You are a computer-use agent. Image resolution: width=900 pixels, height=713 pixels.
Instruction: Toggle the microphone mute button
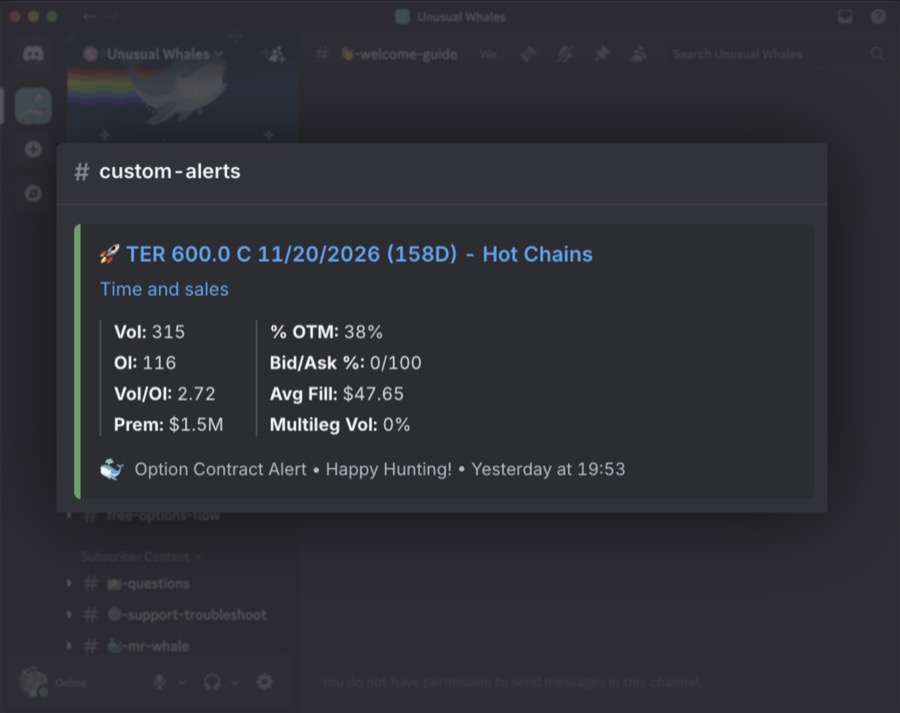pos(160,682)
